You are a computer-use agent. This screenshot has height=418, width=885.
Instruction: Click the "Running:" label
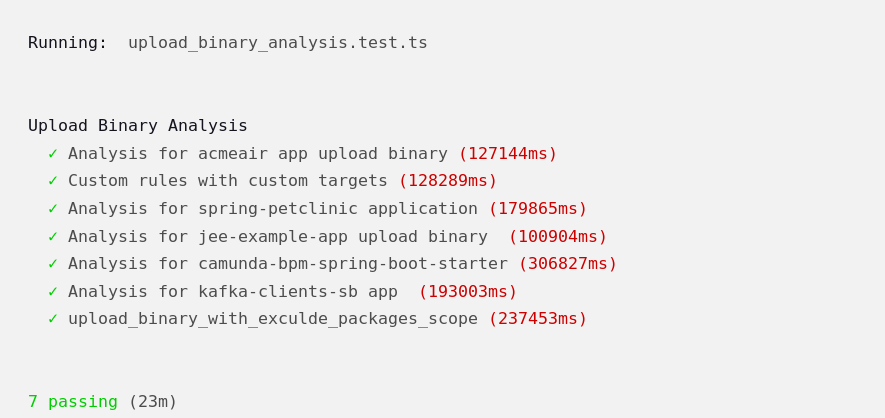point(67,43)
